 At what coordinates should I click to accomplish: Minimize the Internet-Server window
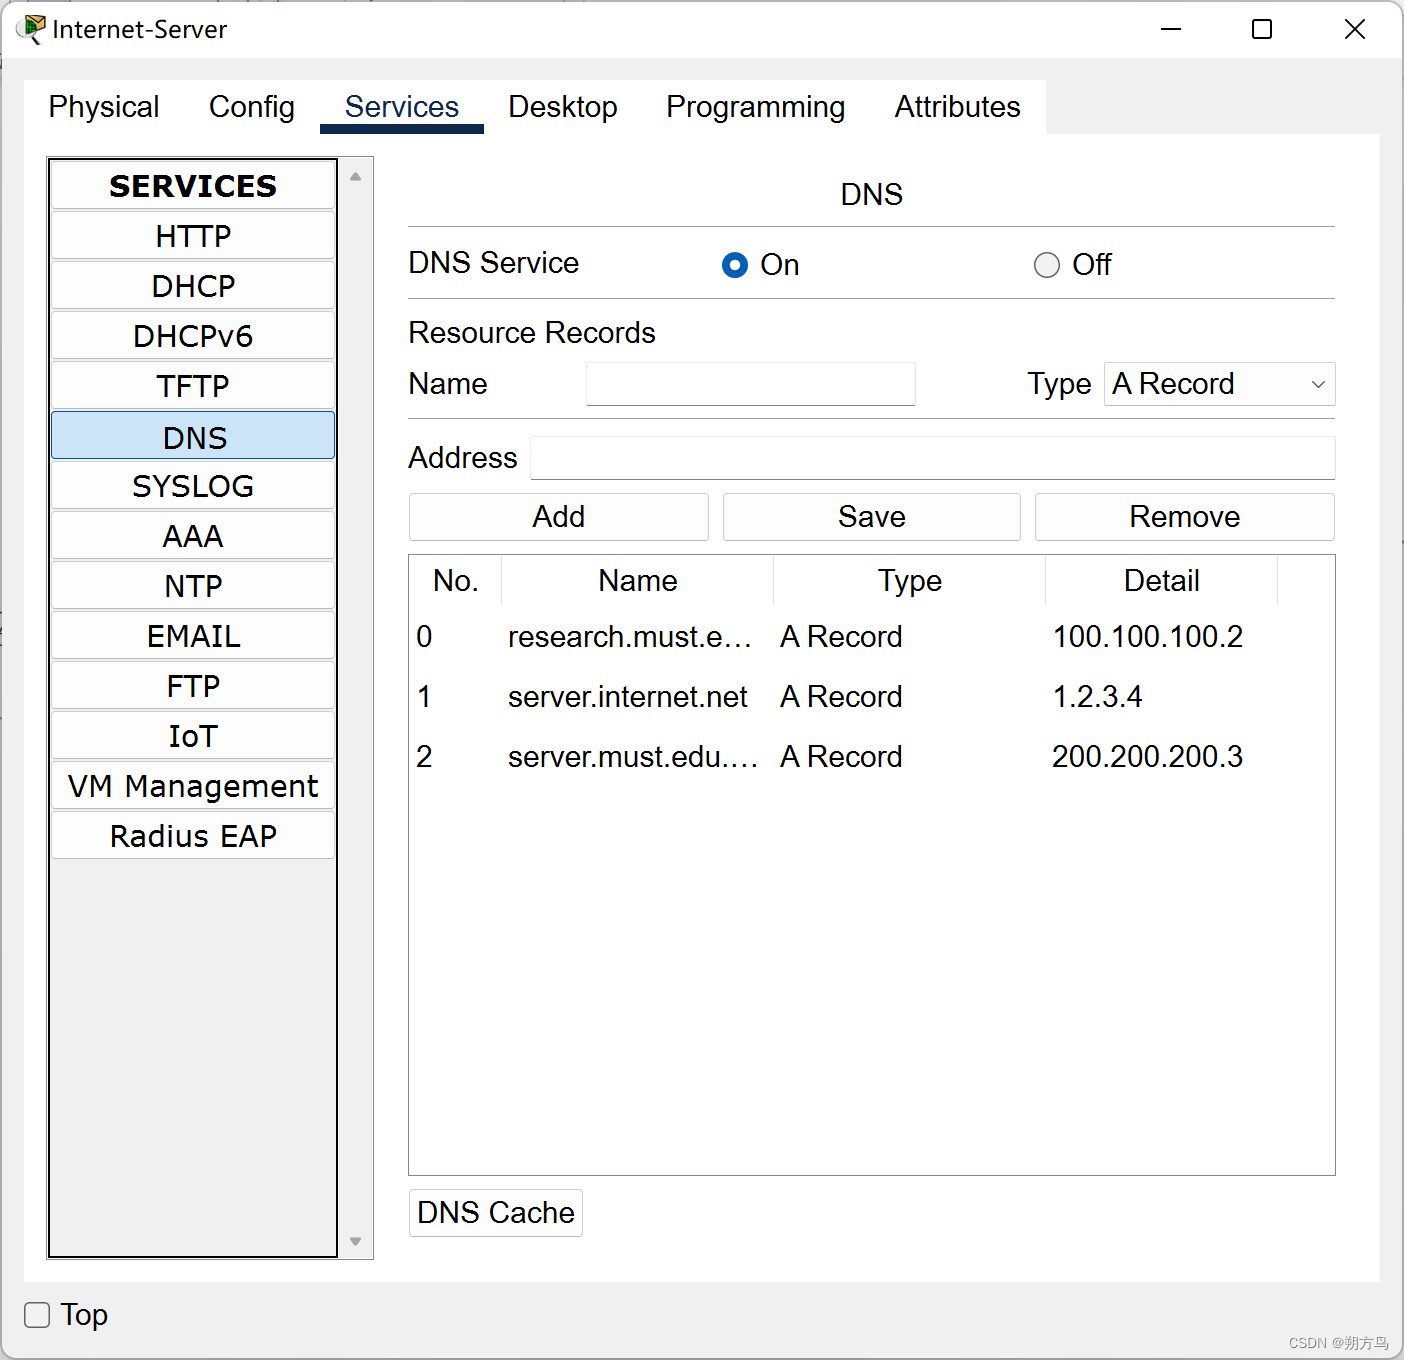coord(1171,29)
